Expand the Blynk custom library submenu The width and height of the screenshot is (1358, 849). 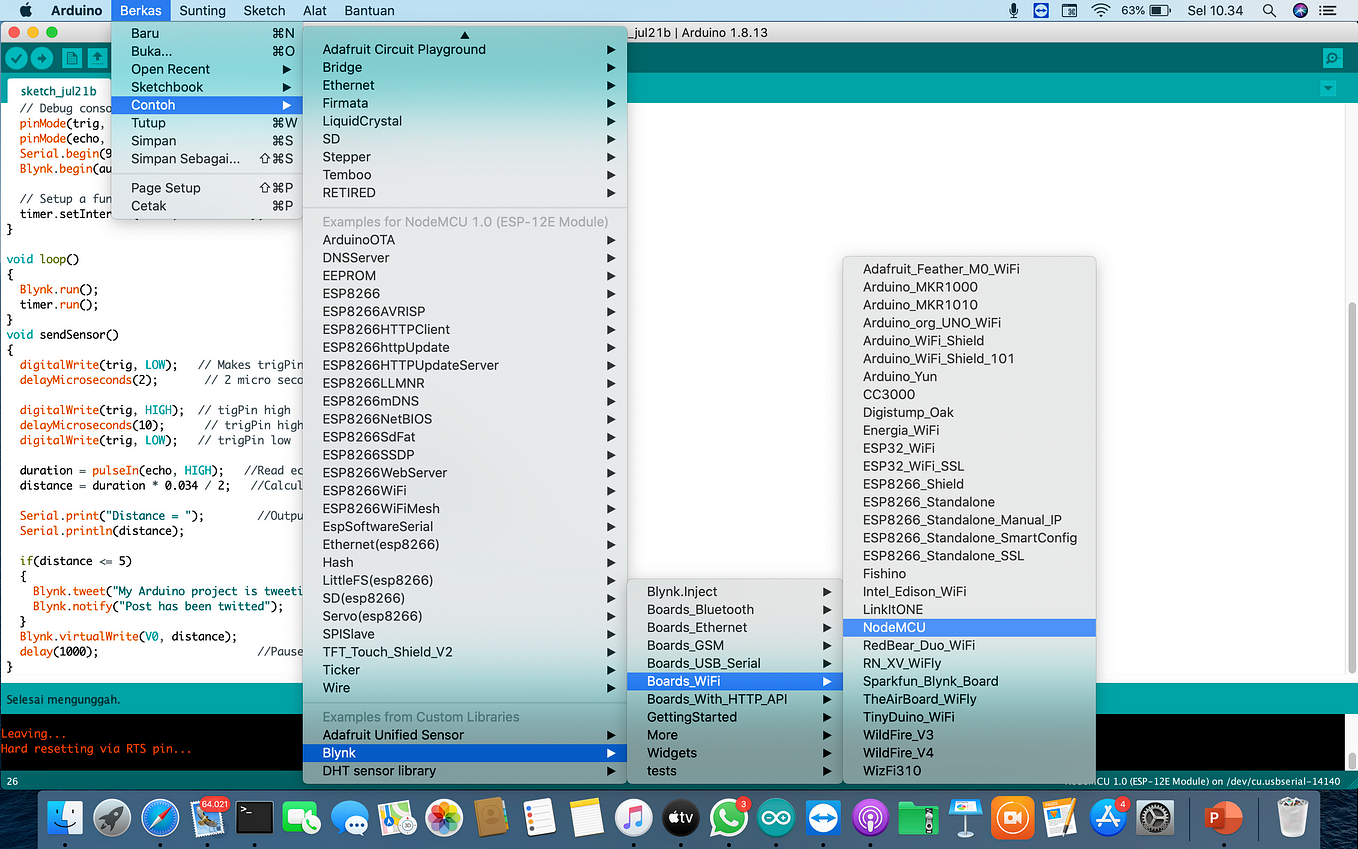tap(465, 753)
